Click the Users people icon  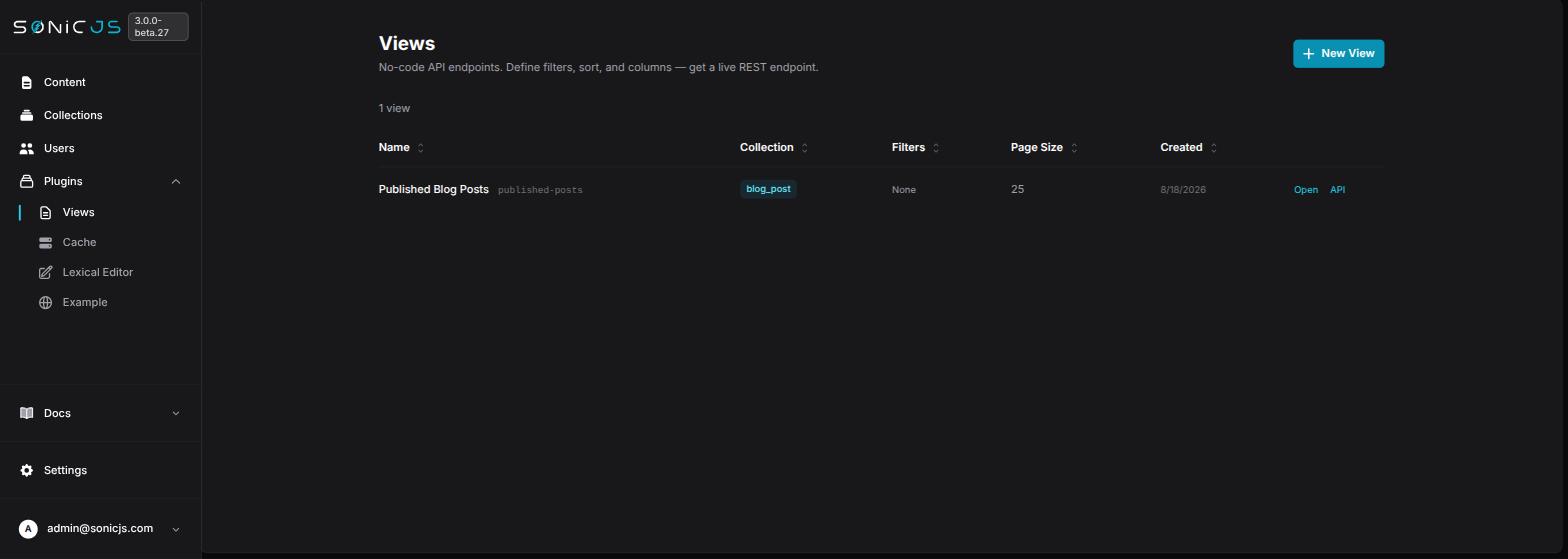pos(27,148)
